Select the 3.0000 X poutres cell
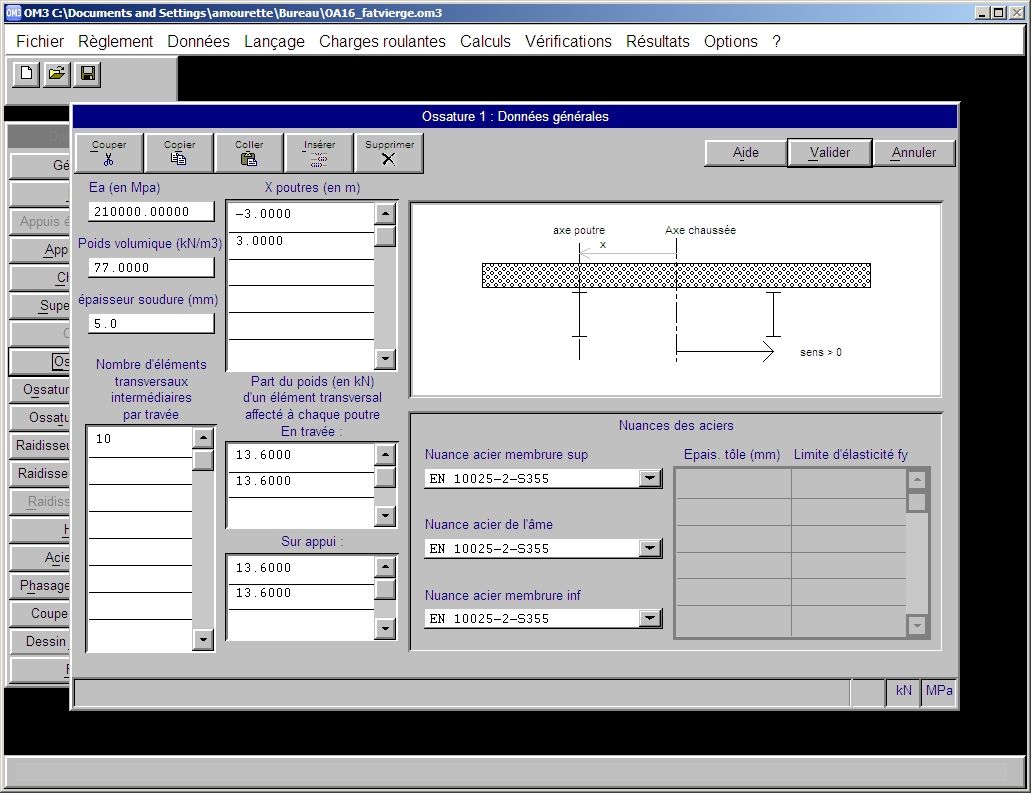 [301, 245]
